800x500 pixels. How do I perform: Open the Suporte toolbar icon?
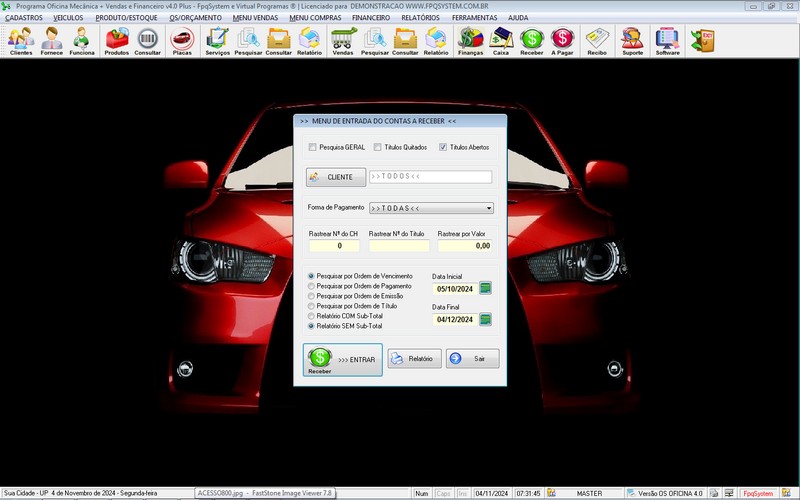632,41
